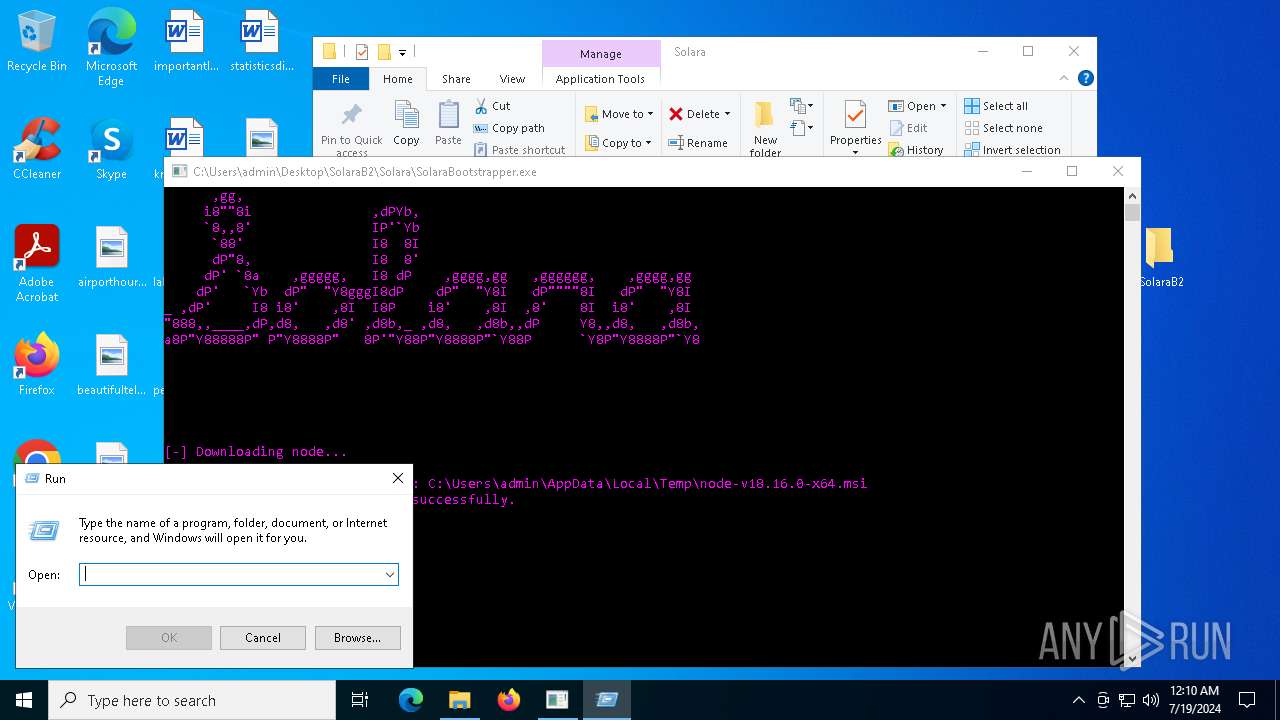Open the airporthour... image file
The image size is (1280, 720).
[111, 257]
